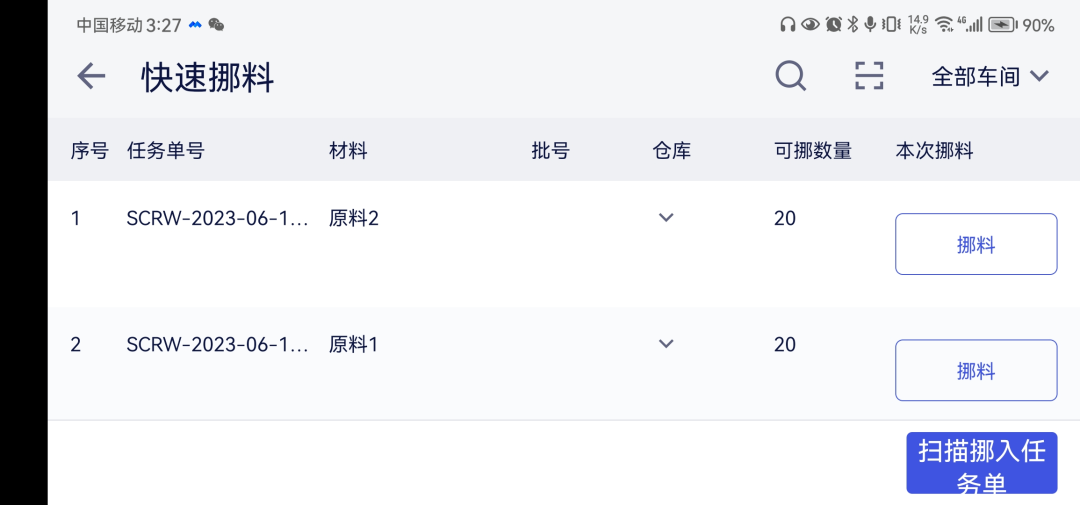This screenshot has width=1080, height=505.
Task: Expand warehouse dropdown for 原料1 row
Action: tap(667, 344)
